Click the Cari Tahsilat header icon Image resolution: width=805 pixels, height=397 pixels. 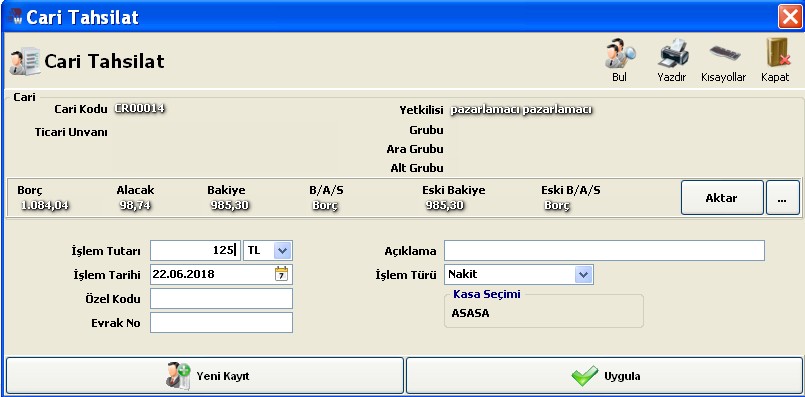24,62
